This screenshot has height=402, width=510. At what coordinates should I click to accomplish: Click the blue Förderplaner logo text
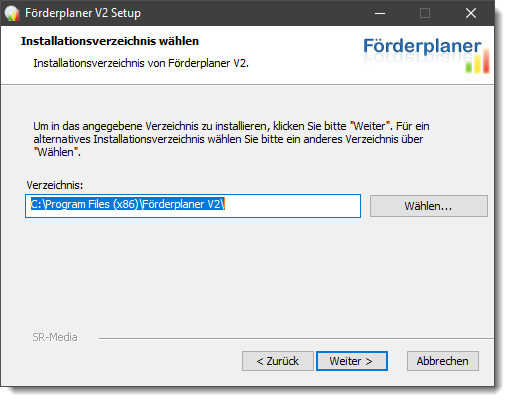[x=422, y=46]
